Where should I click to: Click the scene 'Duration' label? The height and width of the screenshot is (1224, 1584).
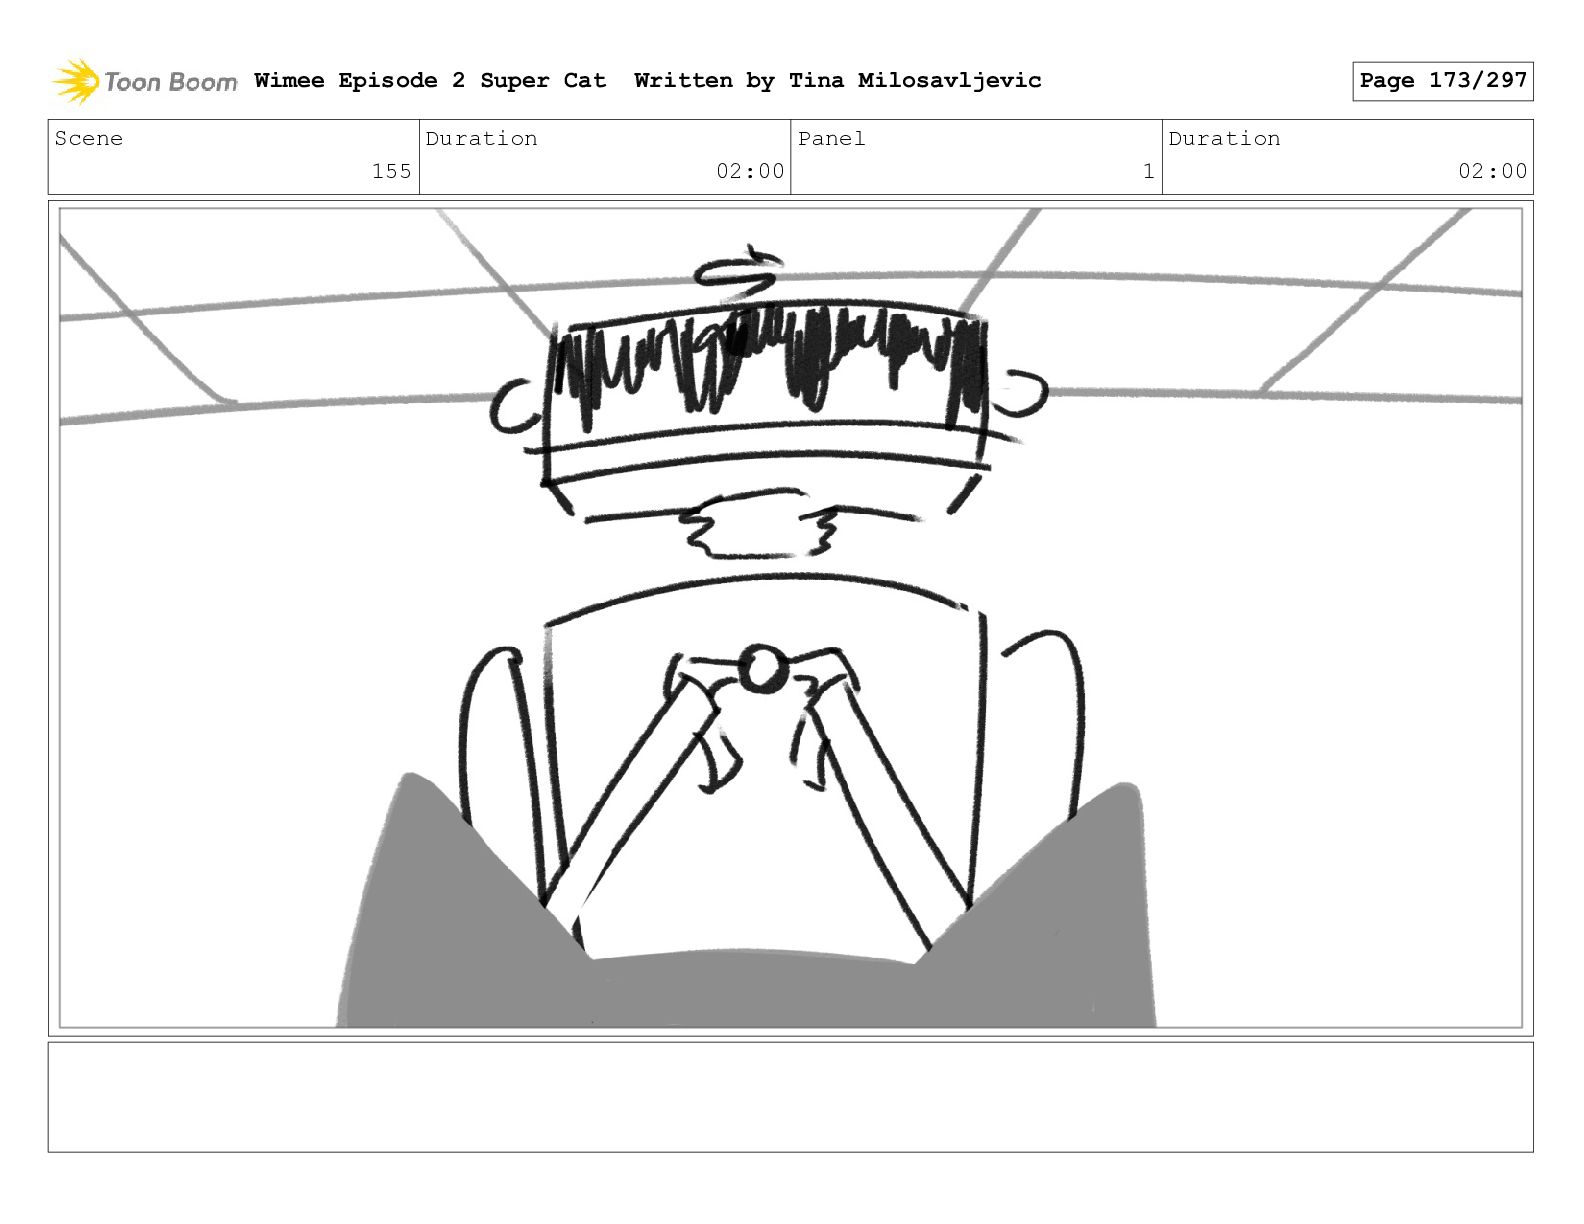click(x=481, y=139)
